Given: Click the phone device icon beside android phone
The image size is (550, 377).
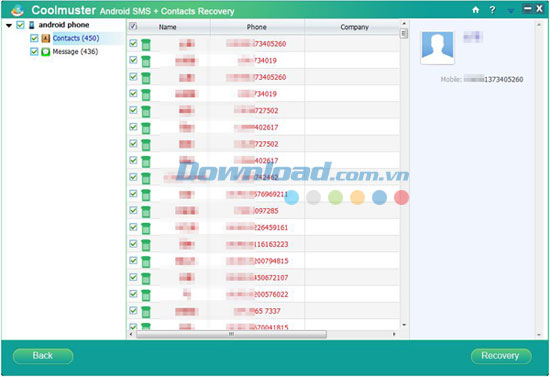Looking at the screenshot, I should [32, 25].
